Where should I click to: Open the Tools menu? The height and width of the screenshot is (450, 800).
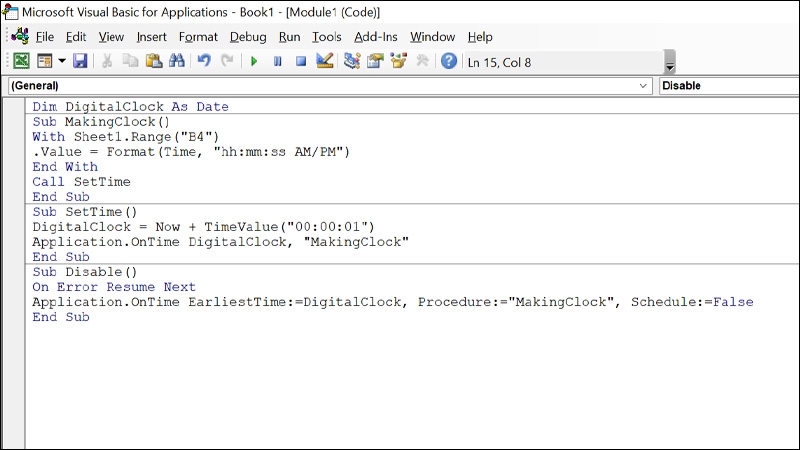click(x=326, y=37)
